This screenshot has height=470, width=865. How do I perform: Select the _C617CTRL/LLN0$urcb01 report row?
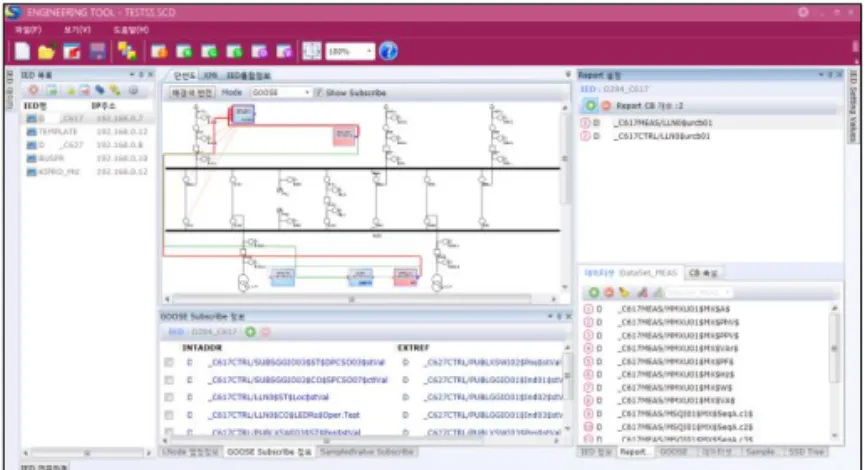(711, 136)
